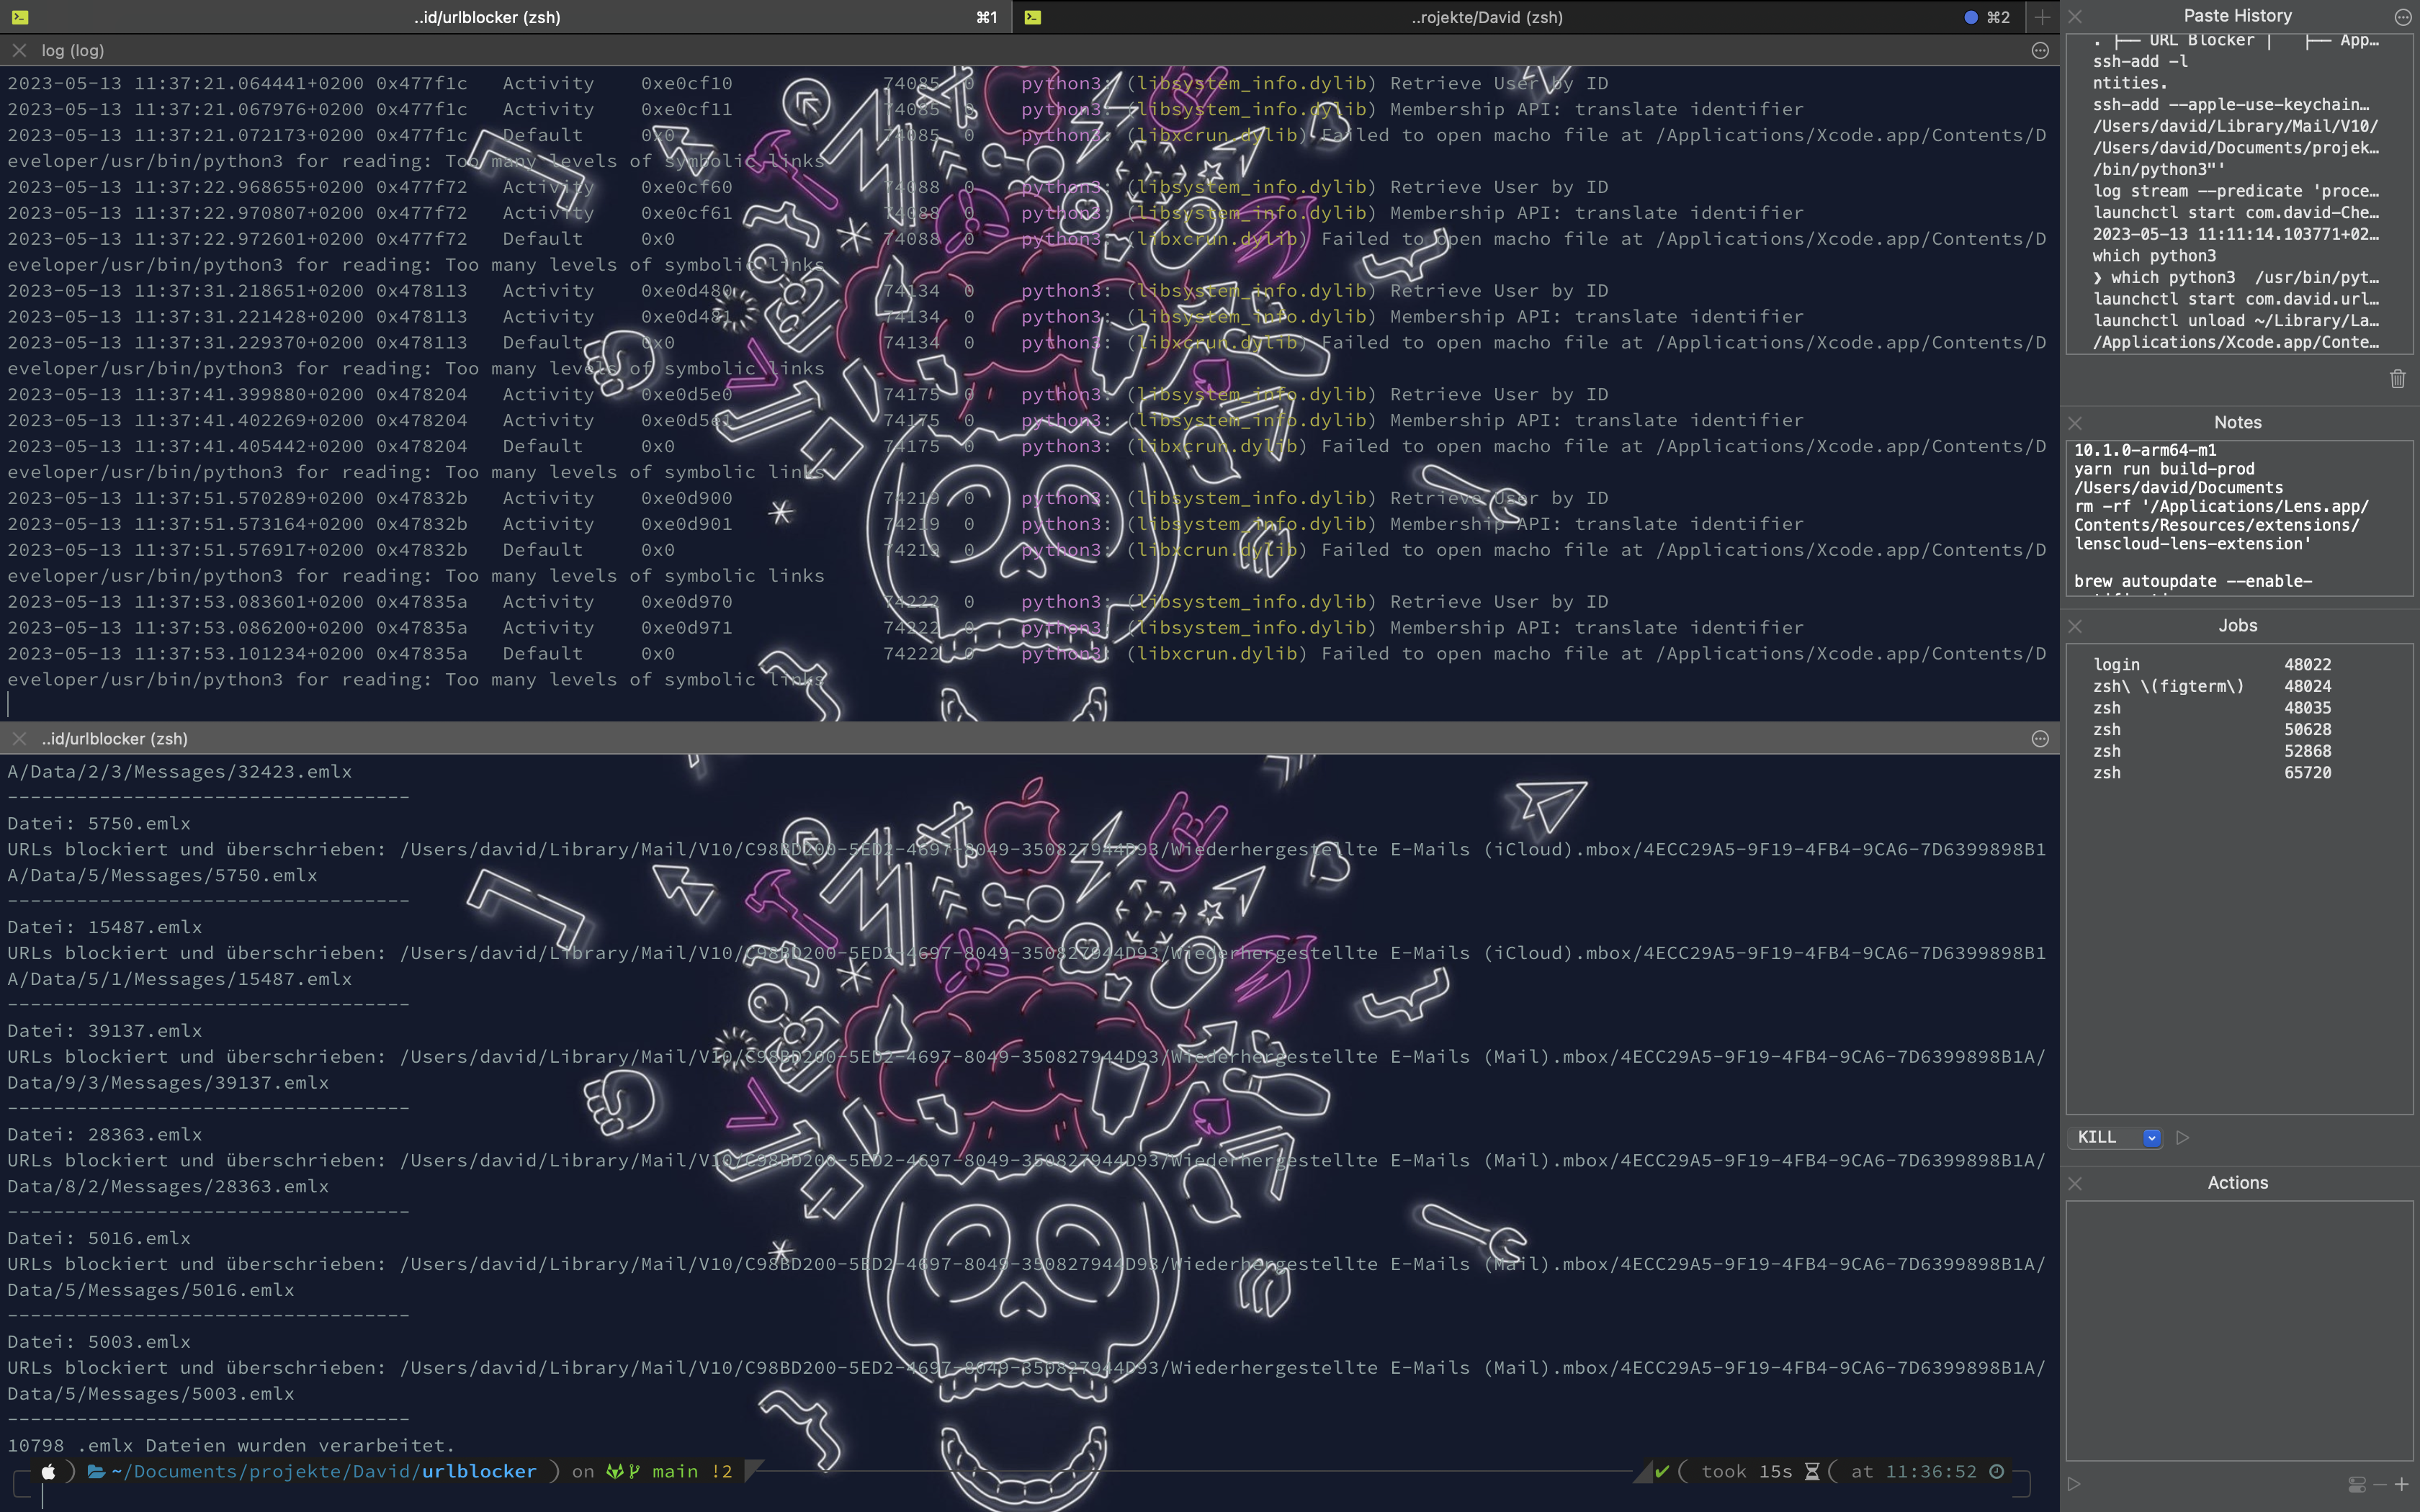Open the urlblocker pane's ellipsis menu
This screenshot has height=1512, width=2420.
(2040, 739)
